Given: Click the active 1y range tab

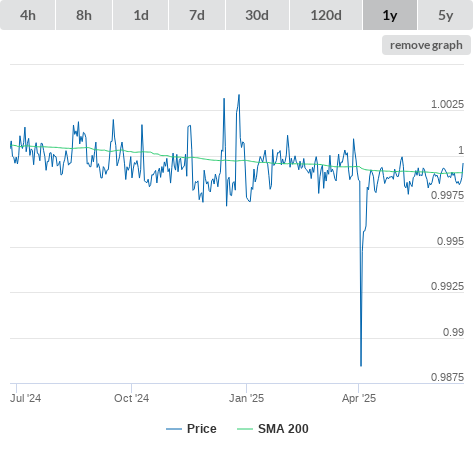Looking at the screenshot, I should coord(390,15).
